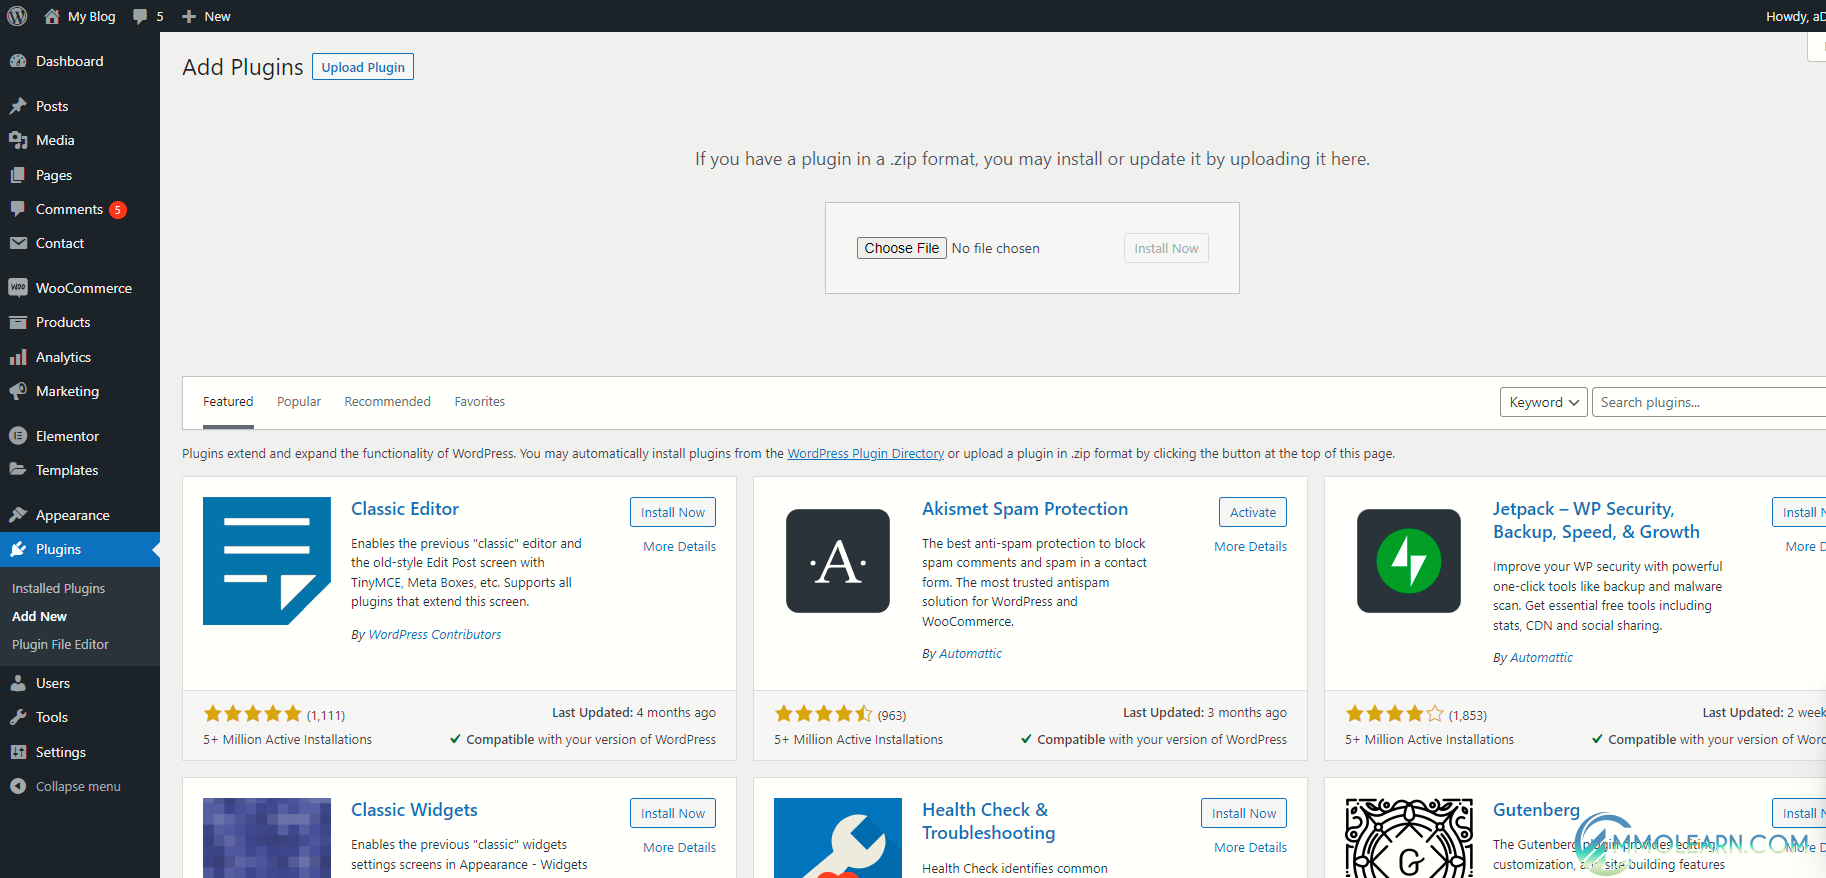The image size is (1826, 878).
Task: Open the New content menu in admin bar
Action: (206, 16)
